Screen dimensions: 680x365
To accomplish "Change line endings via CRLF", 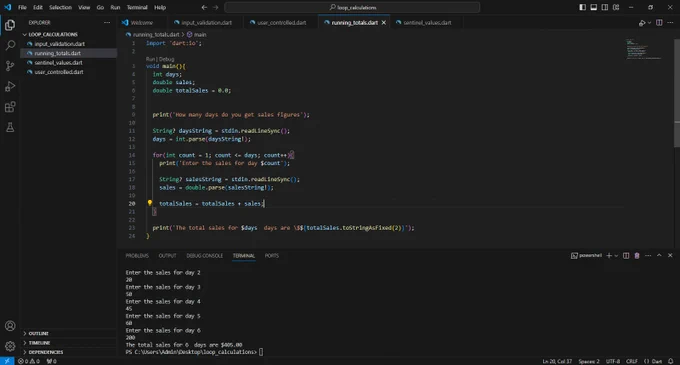I will 632,361.
